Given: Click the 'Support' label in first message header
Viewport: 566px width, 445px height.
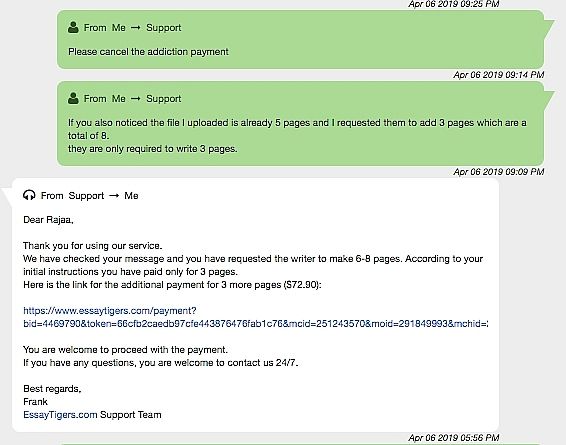Looking at the screenshot, I should tap(164, 28).
